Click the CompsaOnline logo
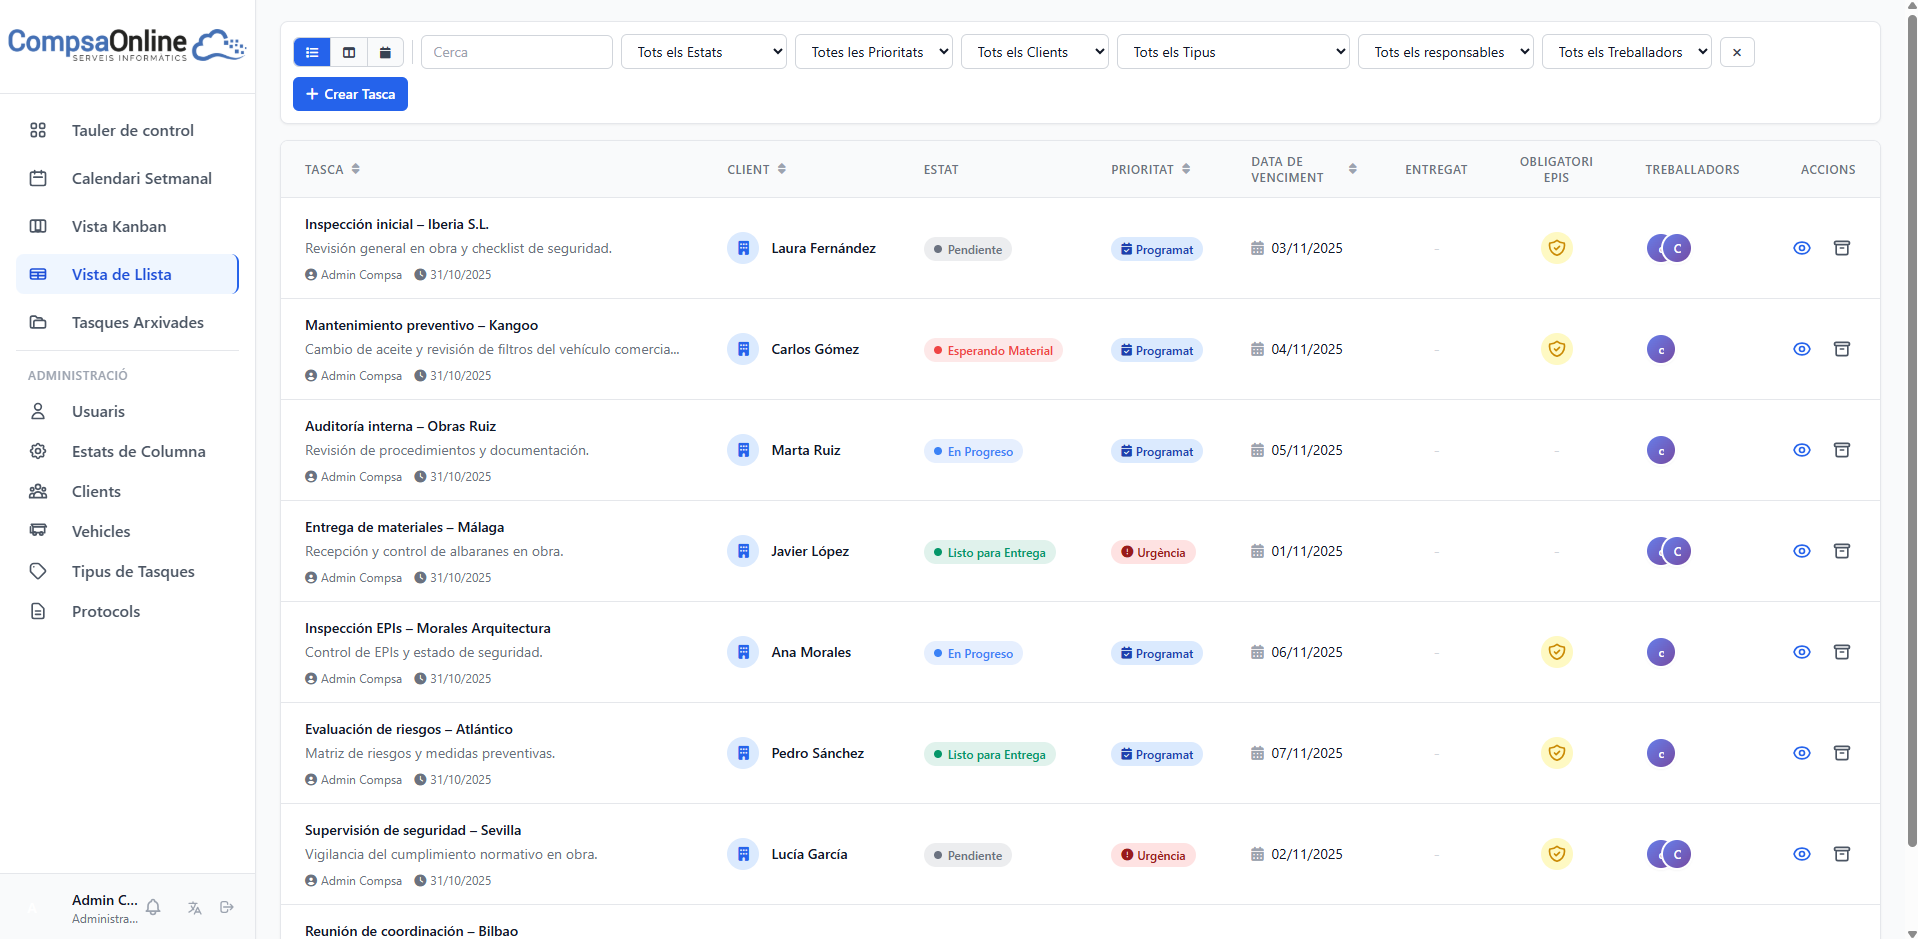 [127, 45]
